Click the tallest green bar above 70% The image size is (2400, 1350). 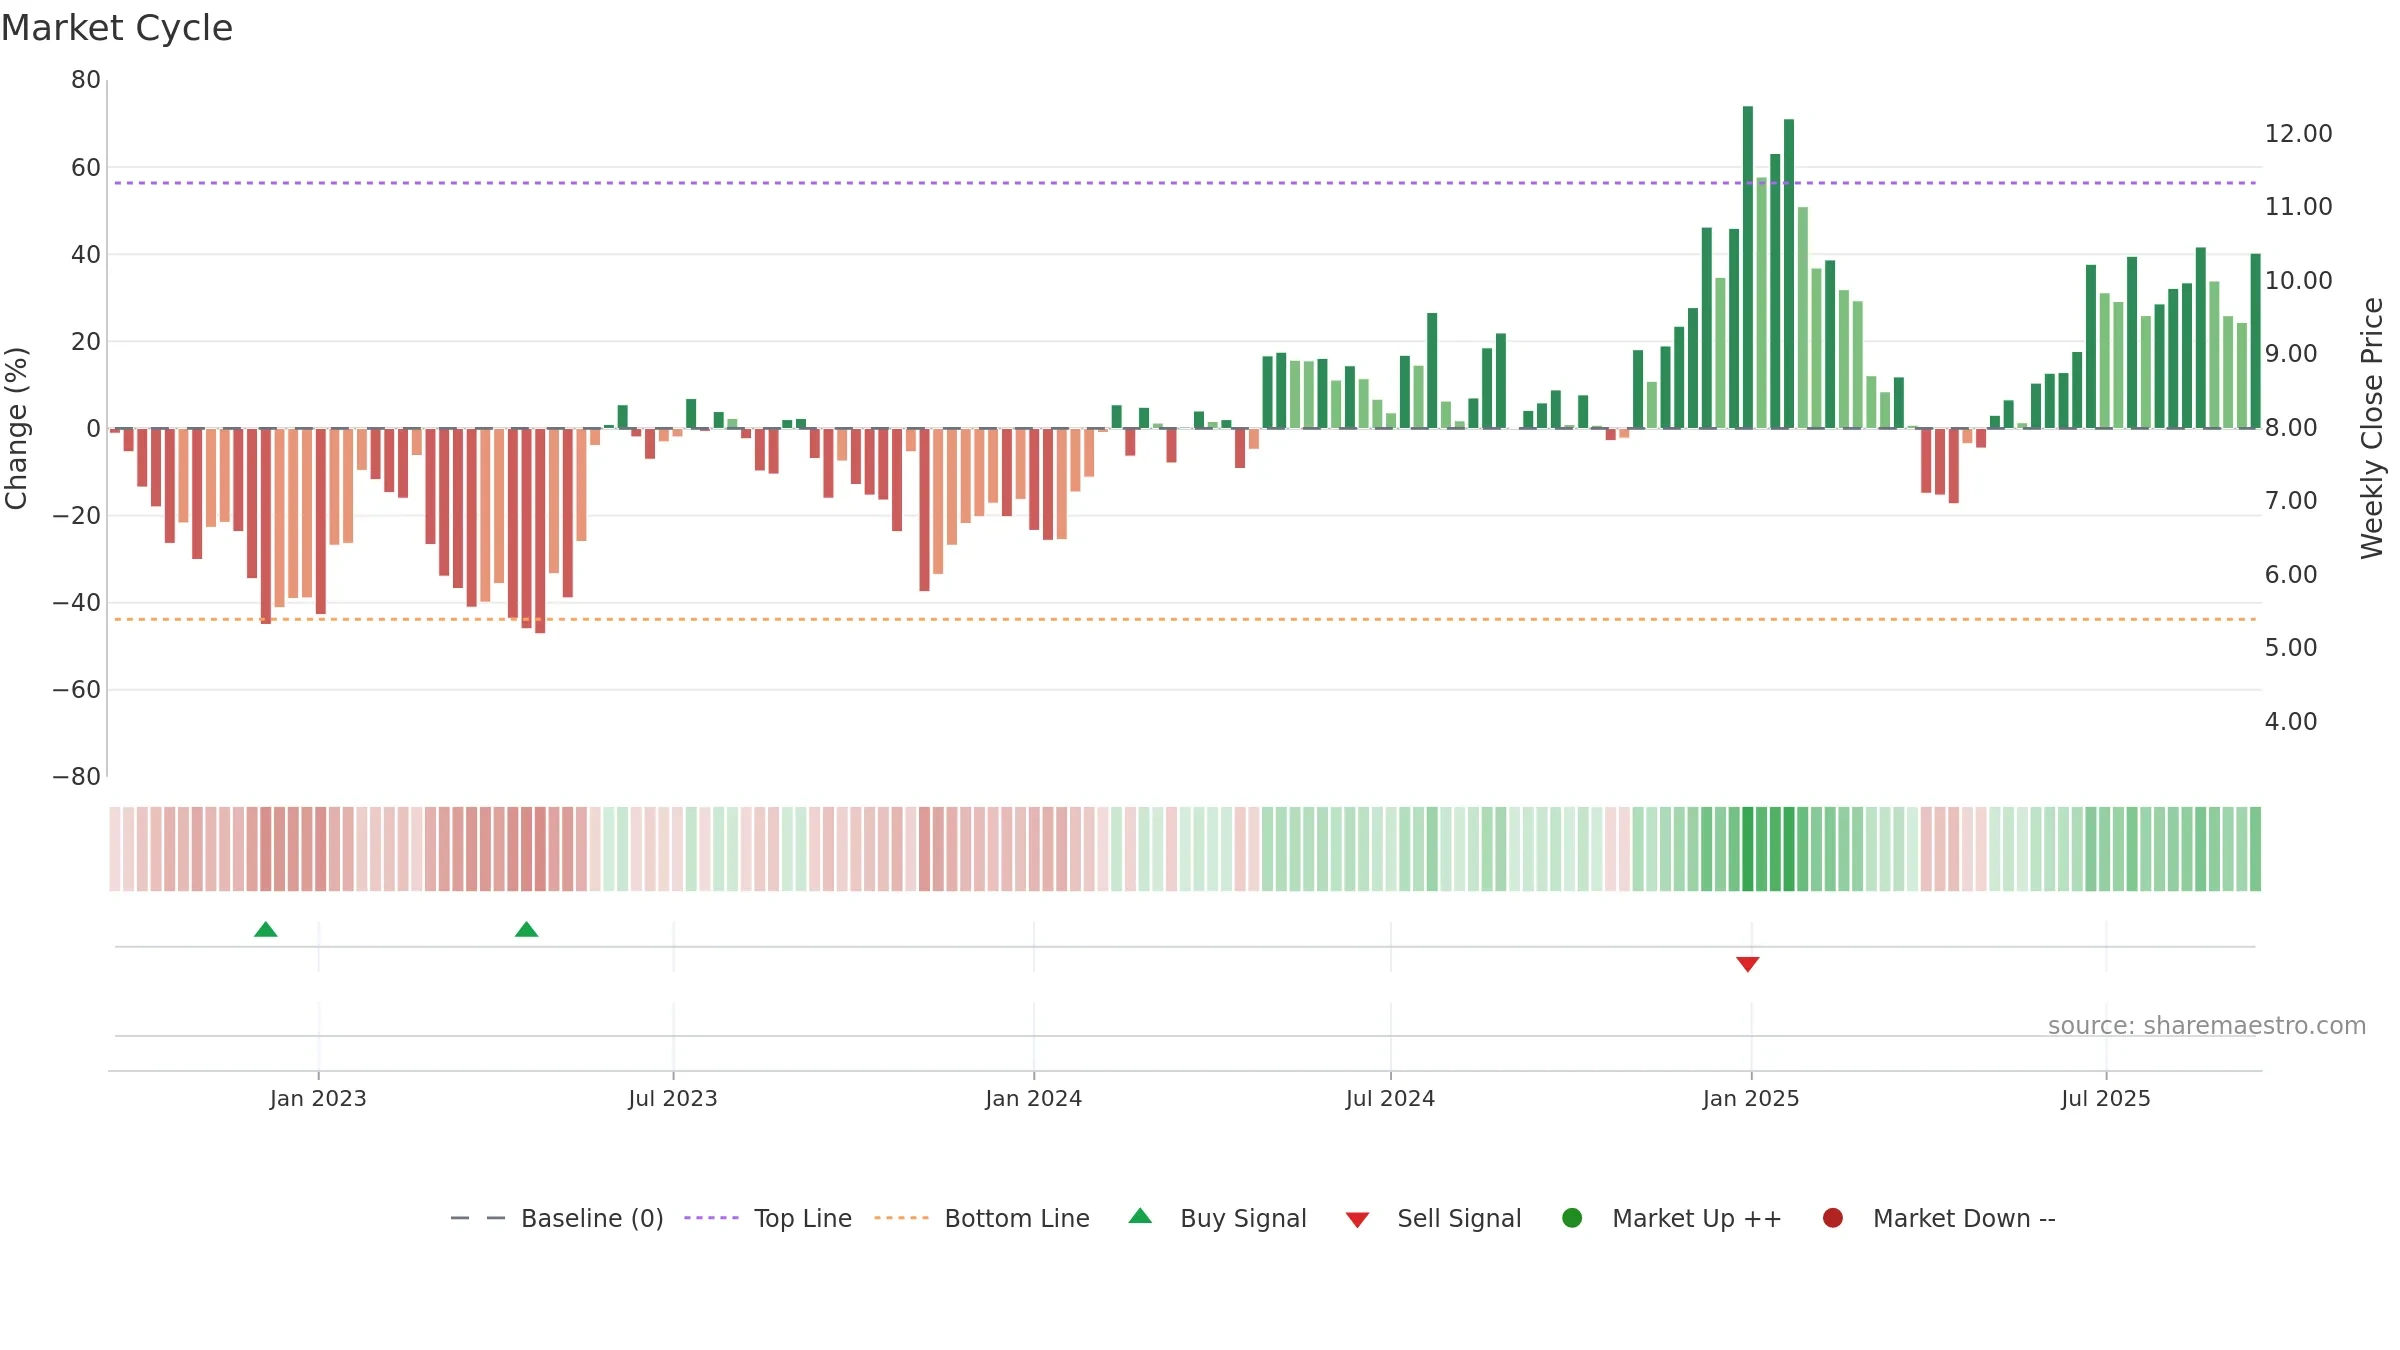pyautogui.click(x=1748, y=267)
